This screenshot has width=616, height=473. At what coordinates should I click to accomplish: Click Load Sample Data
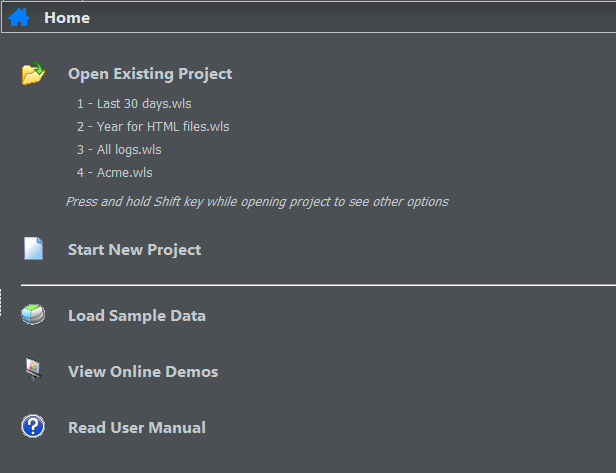[x=137, y=316]
